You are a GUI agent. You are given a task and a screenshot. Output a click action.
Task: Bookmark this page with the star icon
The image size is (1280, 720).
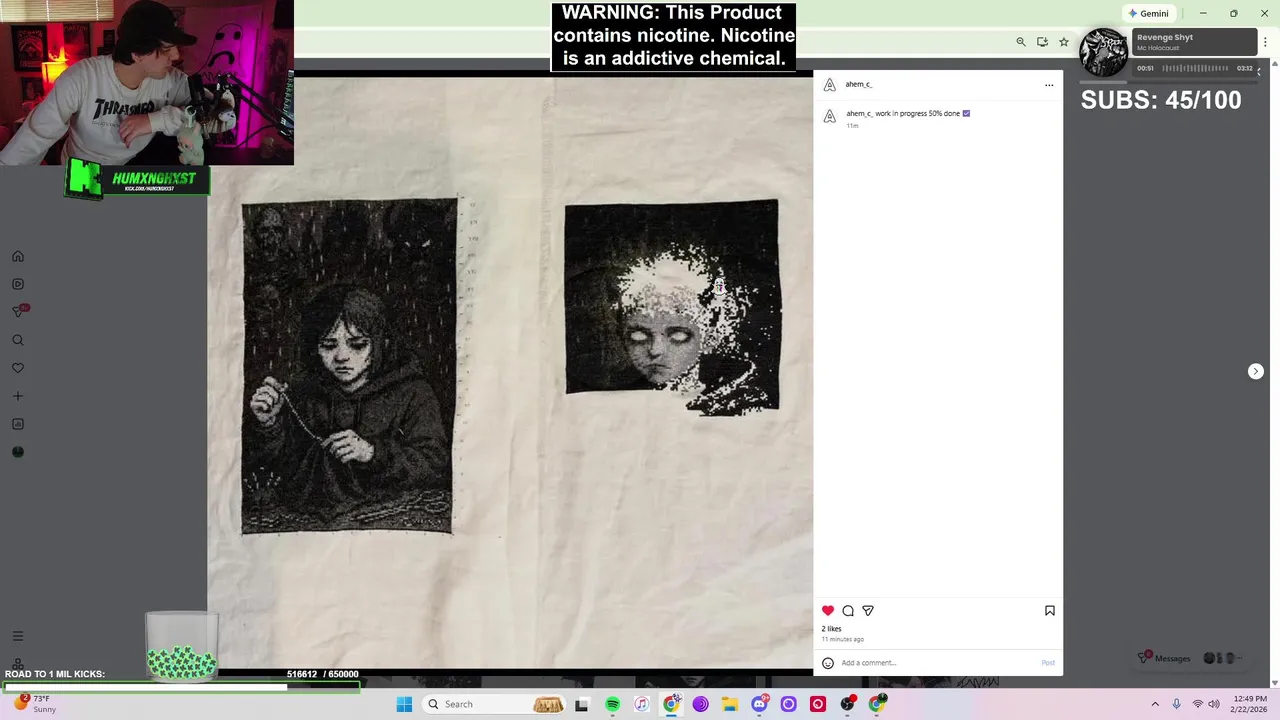point(1064,42)
